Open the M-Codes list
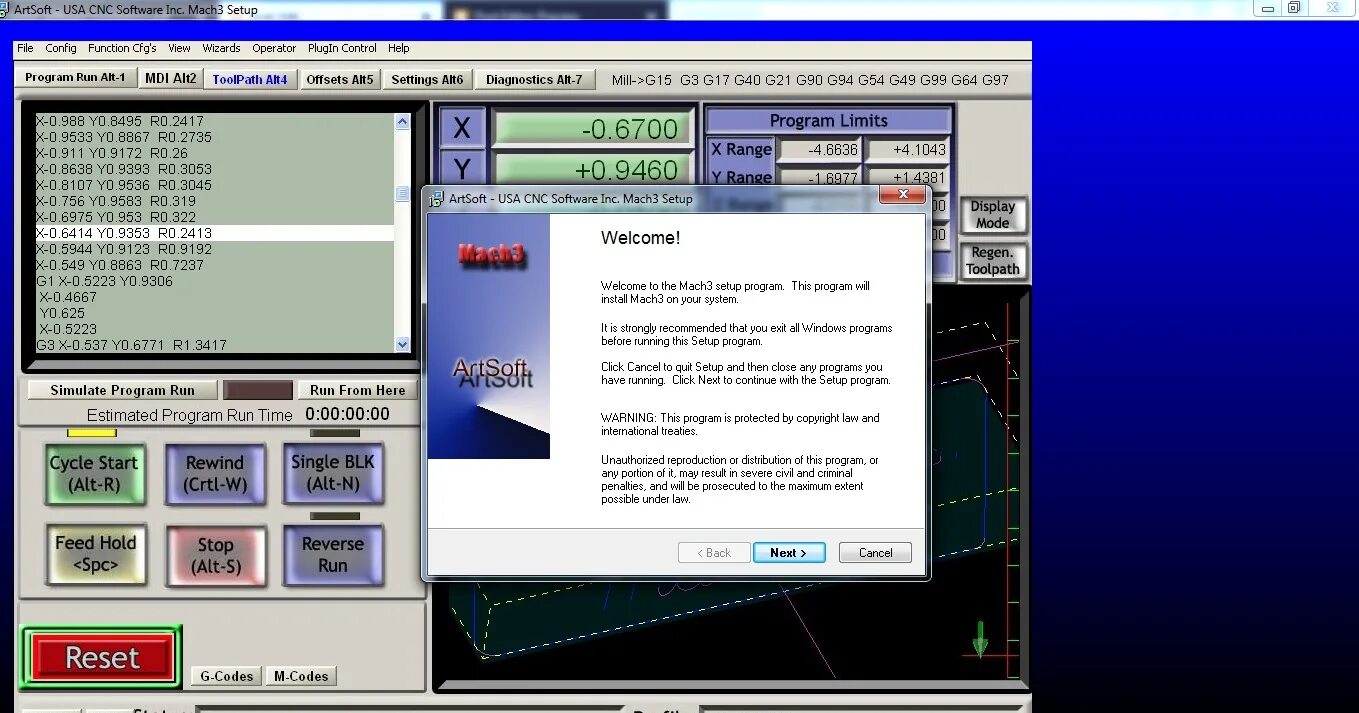Image resolution: width=1359 pixels, height=713 pixels. tap(301, 676)
